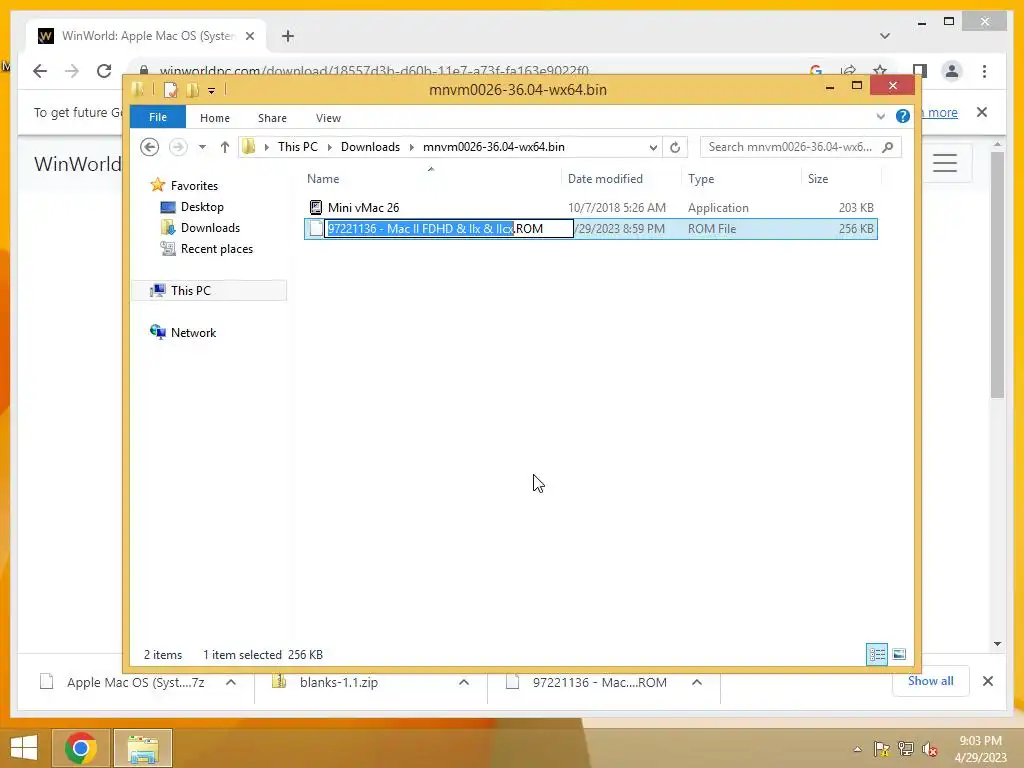Click muted volume icon in system tray
The height and width of the screenshot is (768, 1024).
pyautogui.click(x=929, y=748)
